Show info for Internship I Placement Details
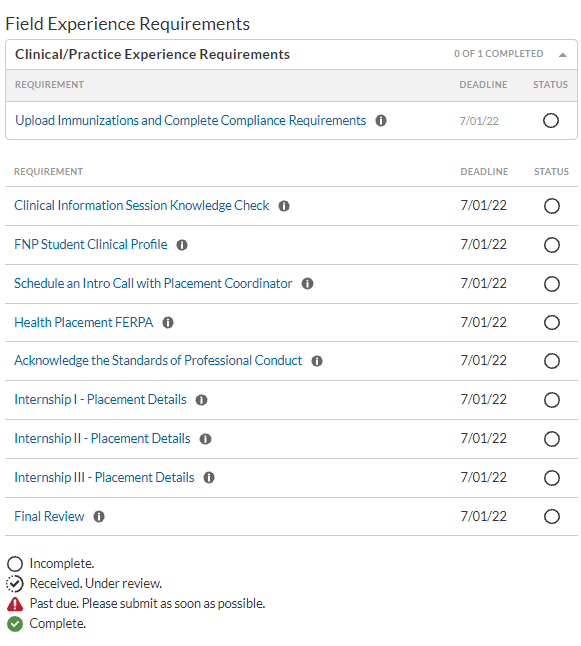Viewport: 581px width, 646px height. [201, 400]
